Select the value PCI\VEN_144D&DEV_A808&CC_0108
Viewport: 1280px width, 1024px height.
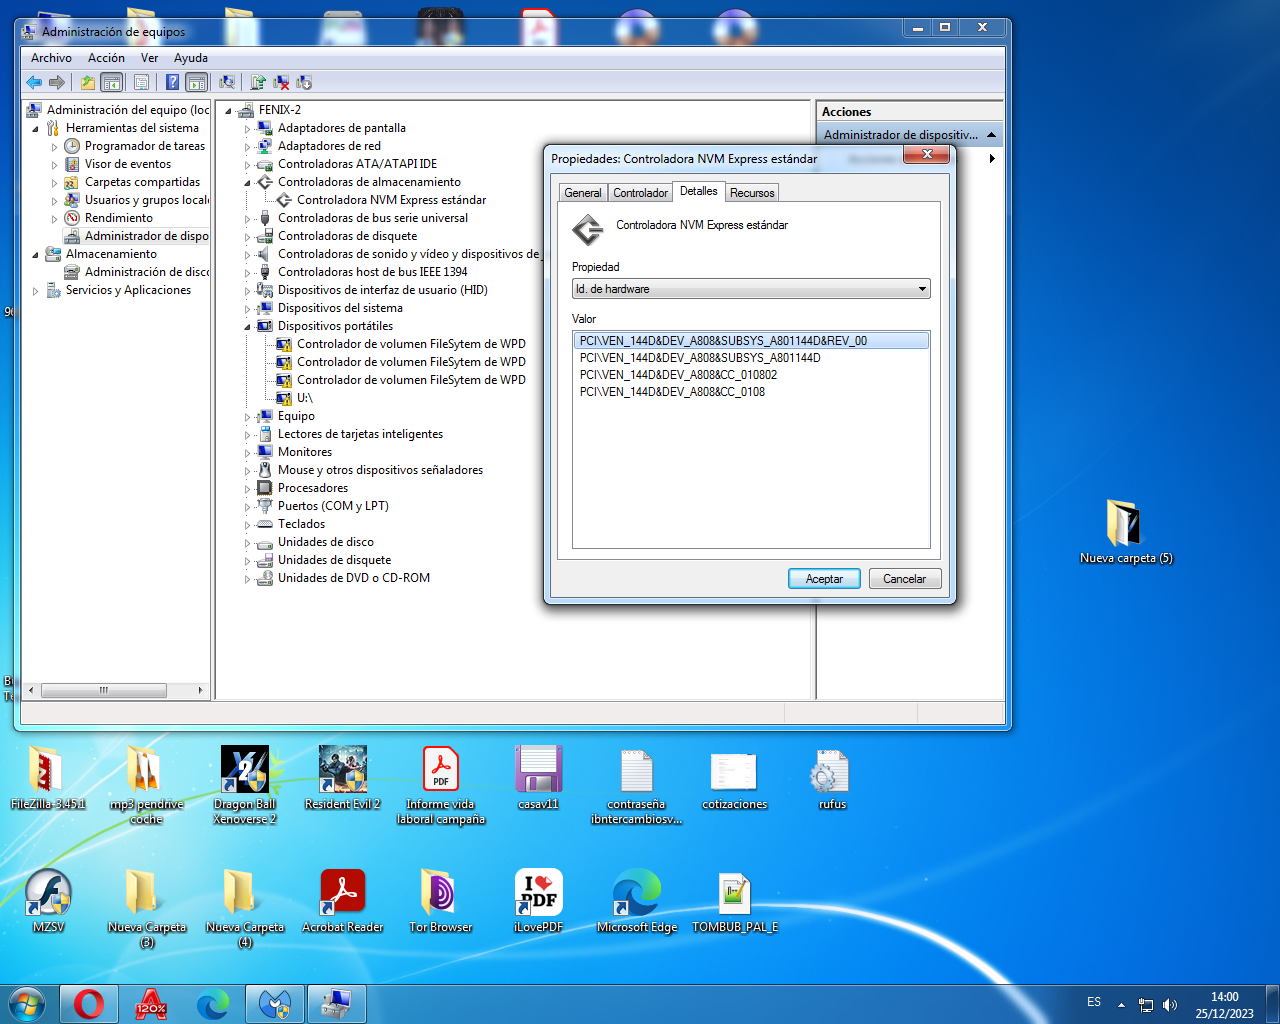pyautogui.click(x=672, y=392)
